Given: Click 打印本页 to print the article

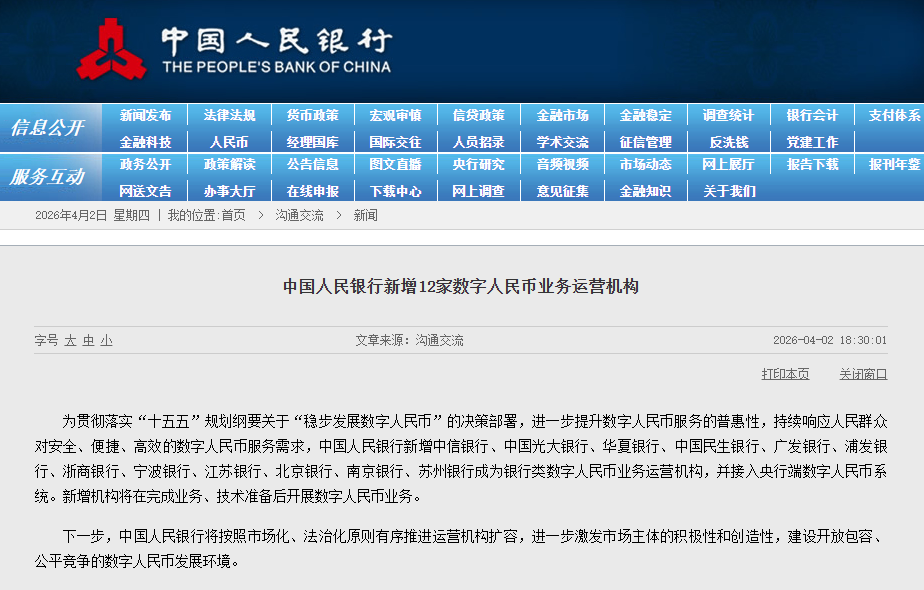Looking at the screenshot, I should click(x=785, y=374).
